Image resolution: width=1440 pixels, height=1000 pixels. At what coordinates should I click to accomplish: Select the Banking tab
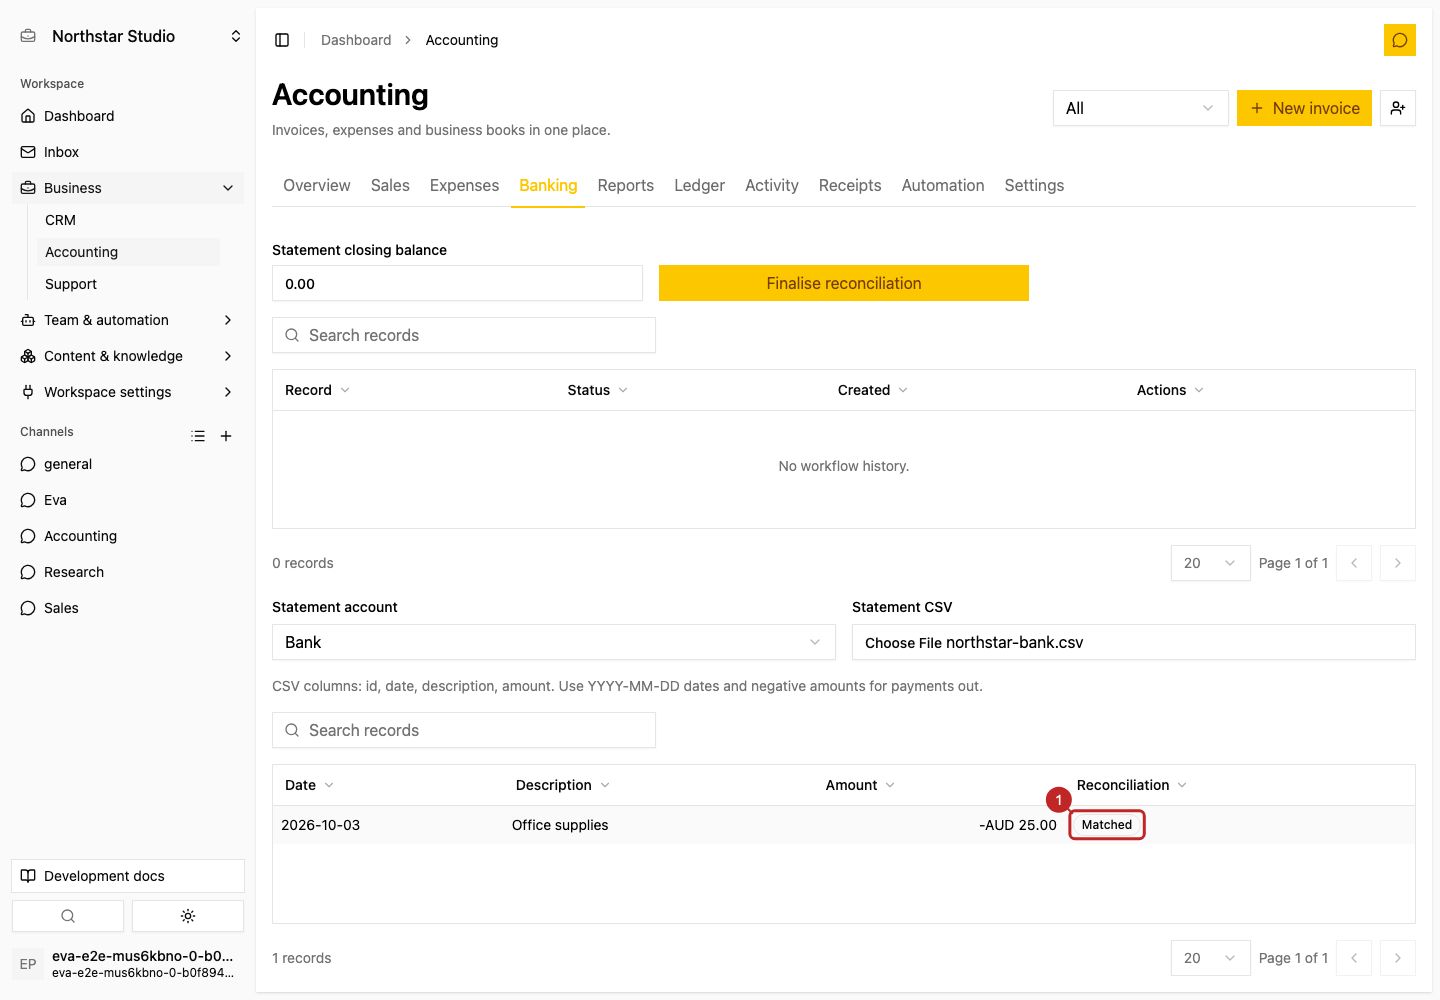[548, 185]
